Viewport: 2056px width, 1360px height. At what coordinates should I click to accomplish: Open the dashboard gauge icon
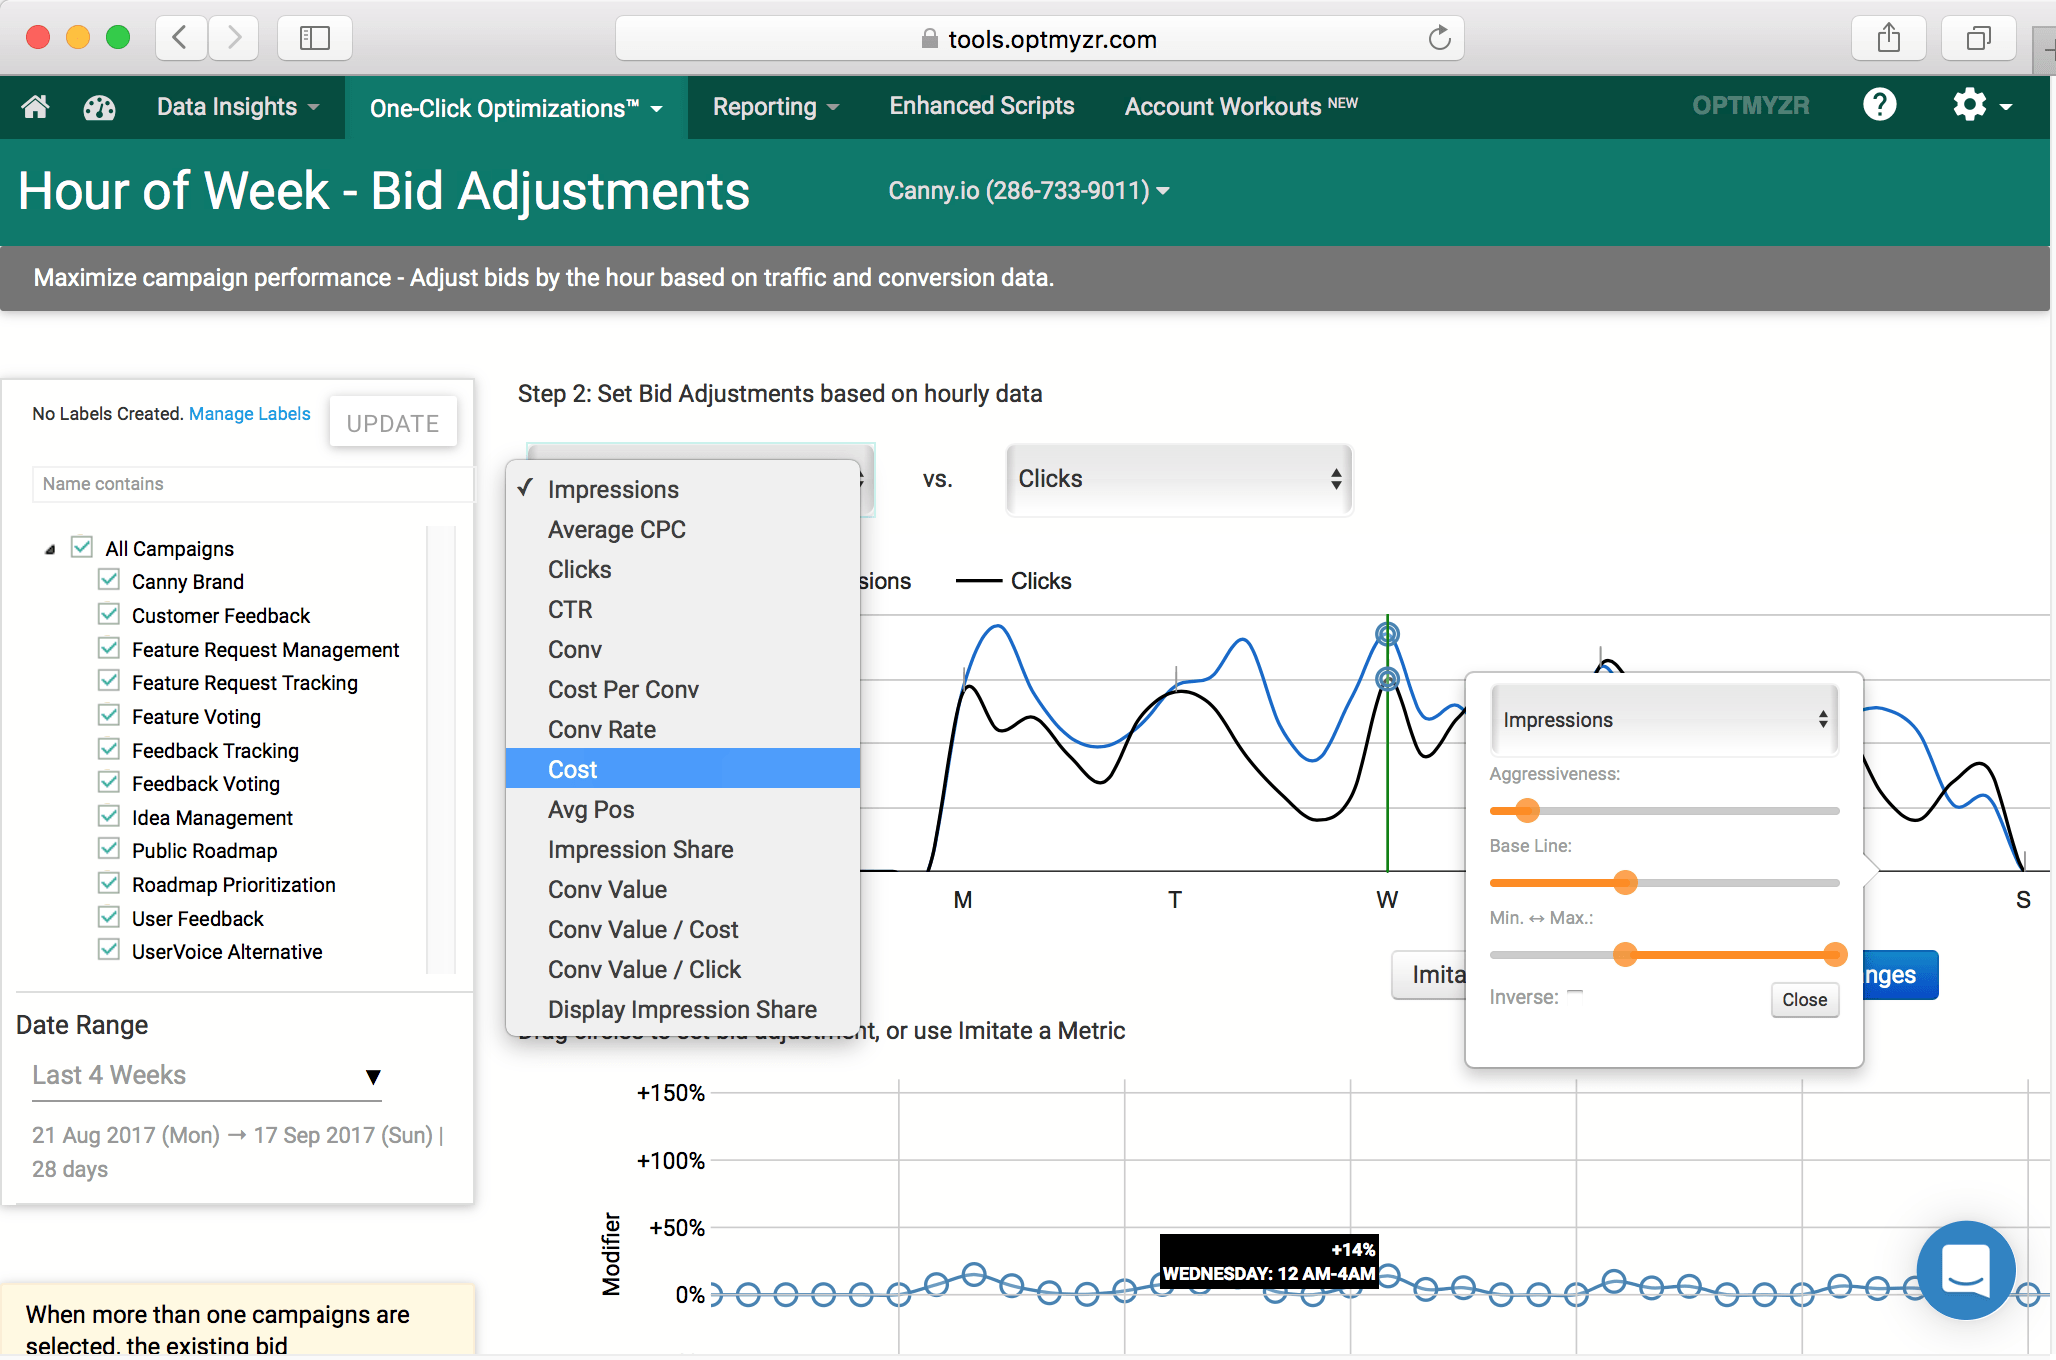[99, 107]
